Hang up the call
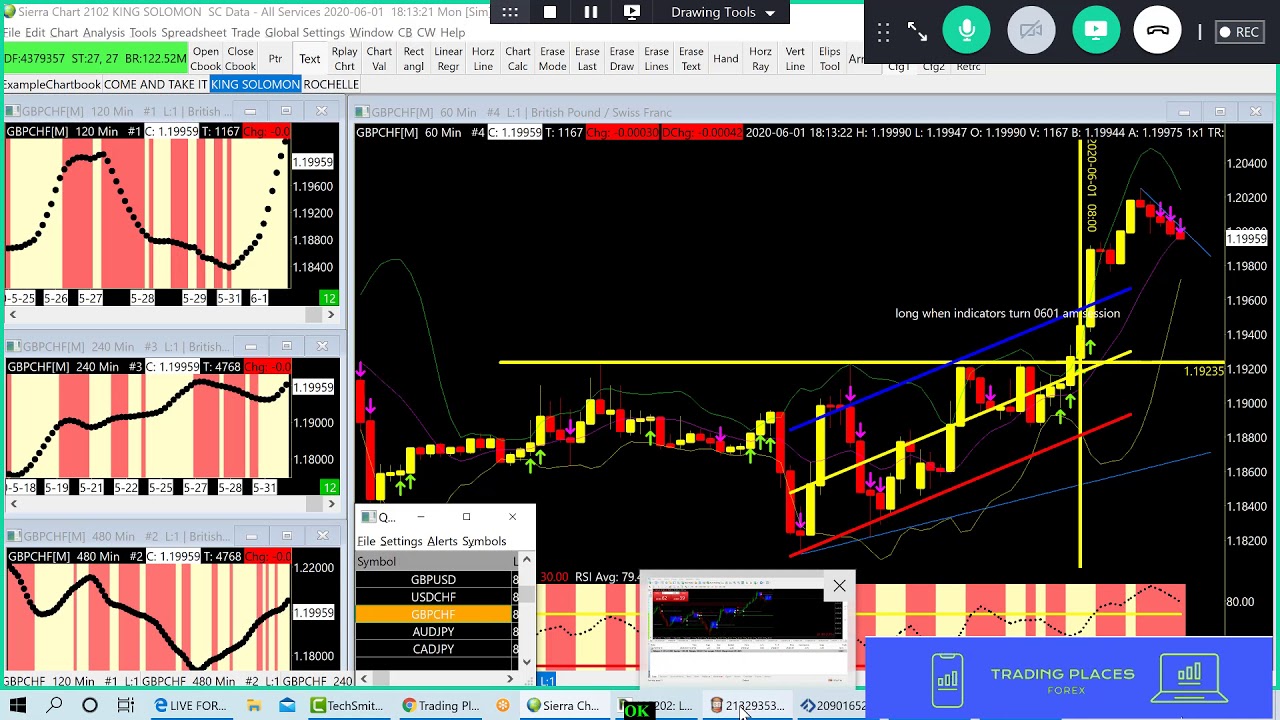This screenshot has height=720, width=1280. pos(1158,31)
